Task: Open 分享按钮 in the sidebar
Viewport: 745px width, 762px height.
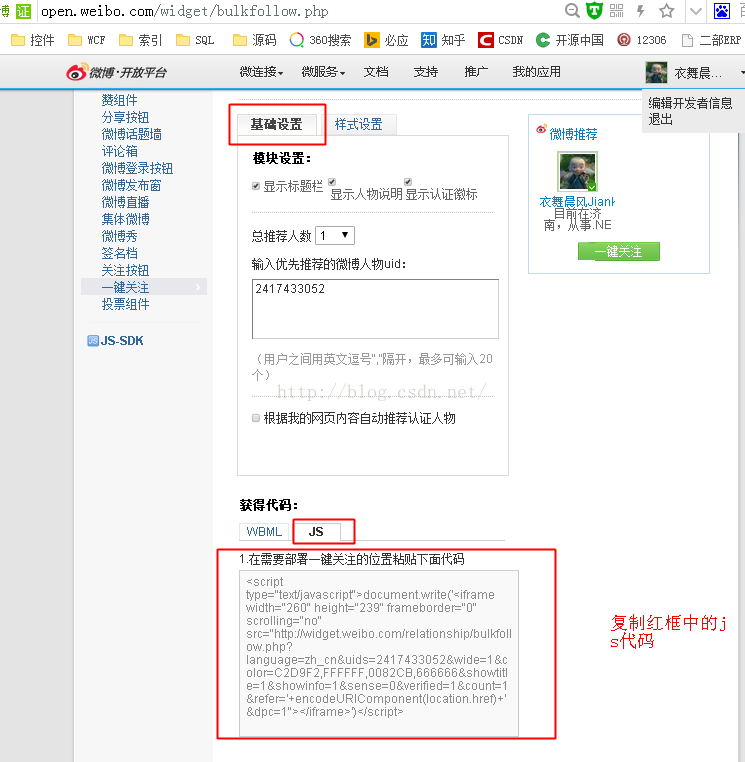Action: (x=125, y=117)
